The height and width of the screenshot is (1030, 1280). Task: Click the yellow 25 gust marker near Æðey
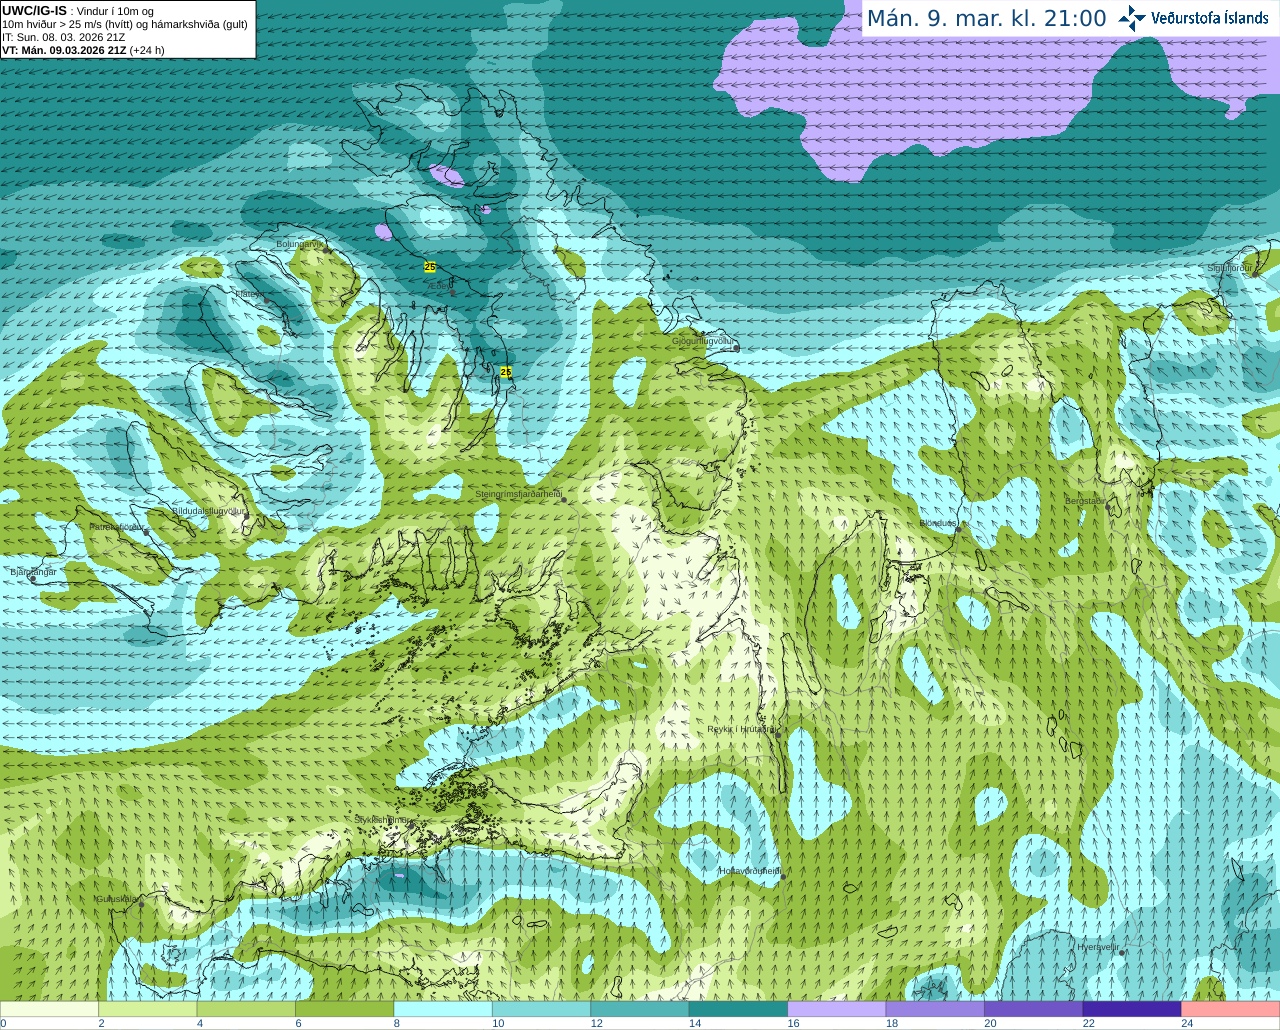pyautogui.click(x=430, y=267)
